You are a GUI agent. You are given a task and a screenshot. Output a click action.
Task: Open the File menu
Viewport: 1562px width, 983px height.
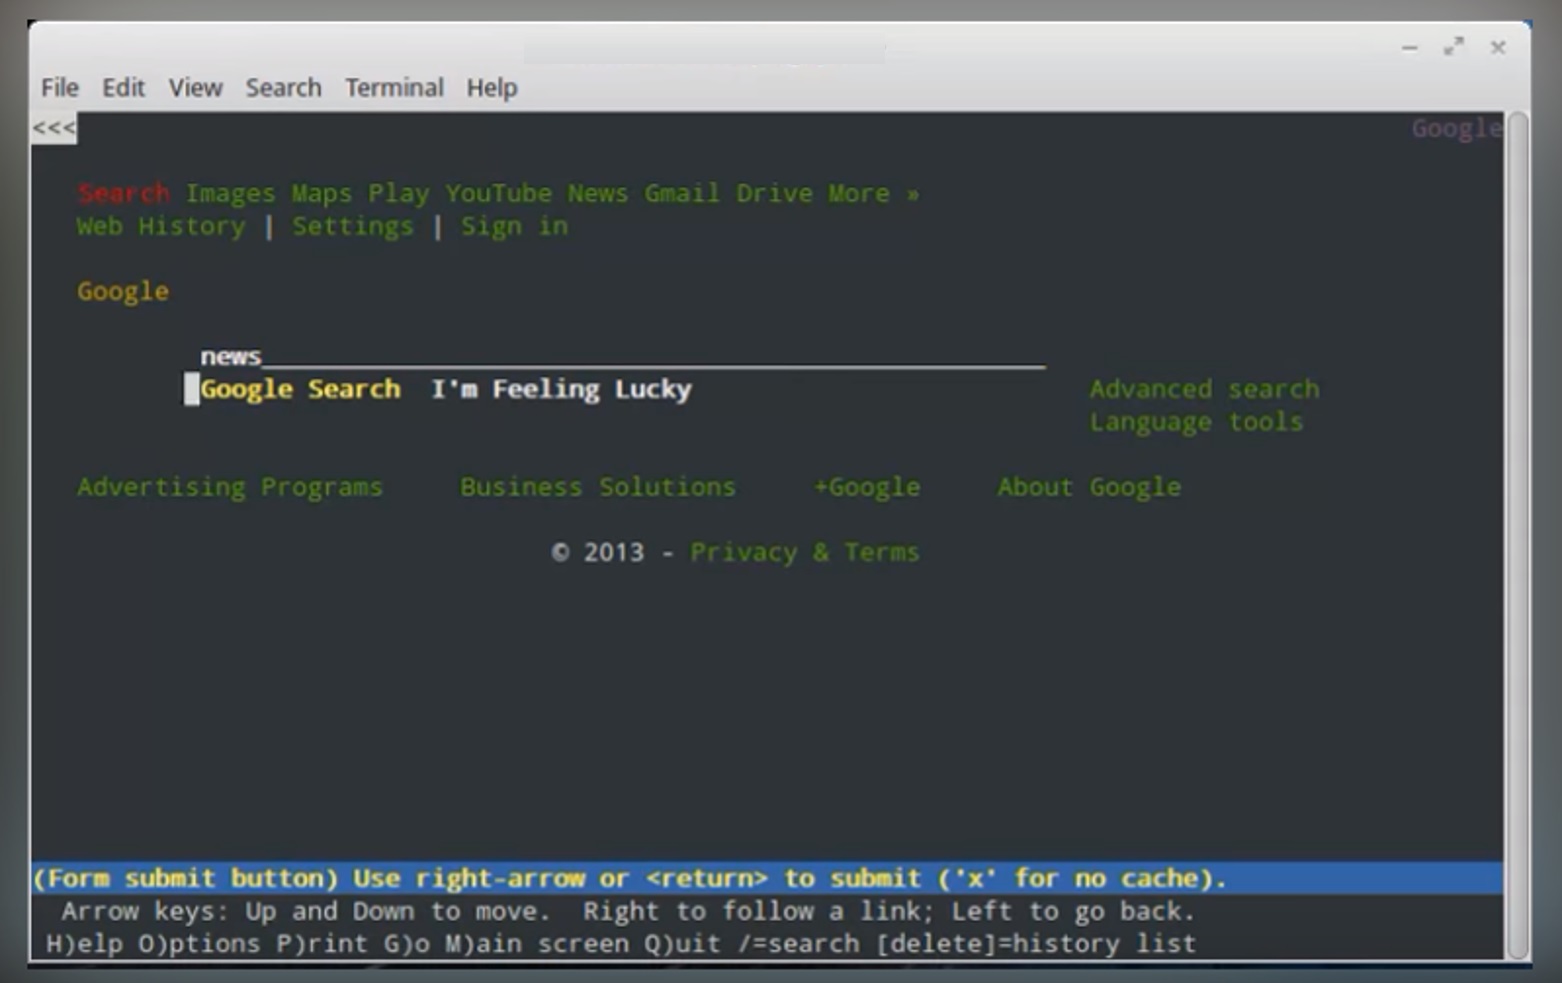58,88
